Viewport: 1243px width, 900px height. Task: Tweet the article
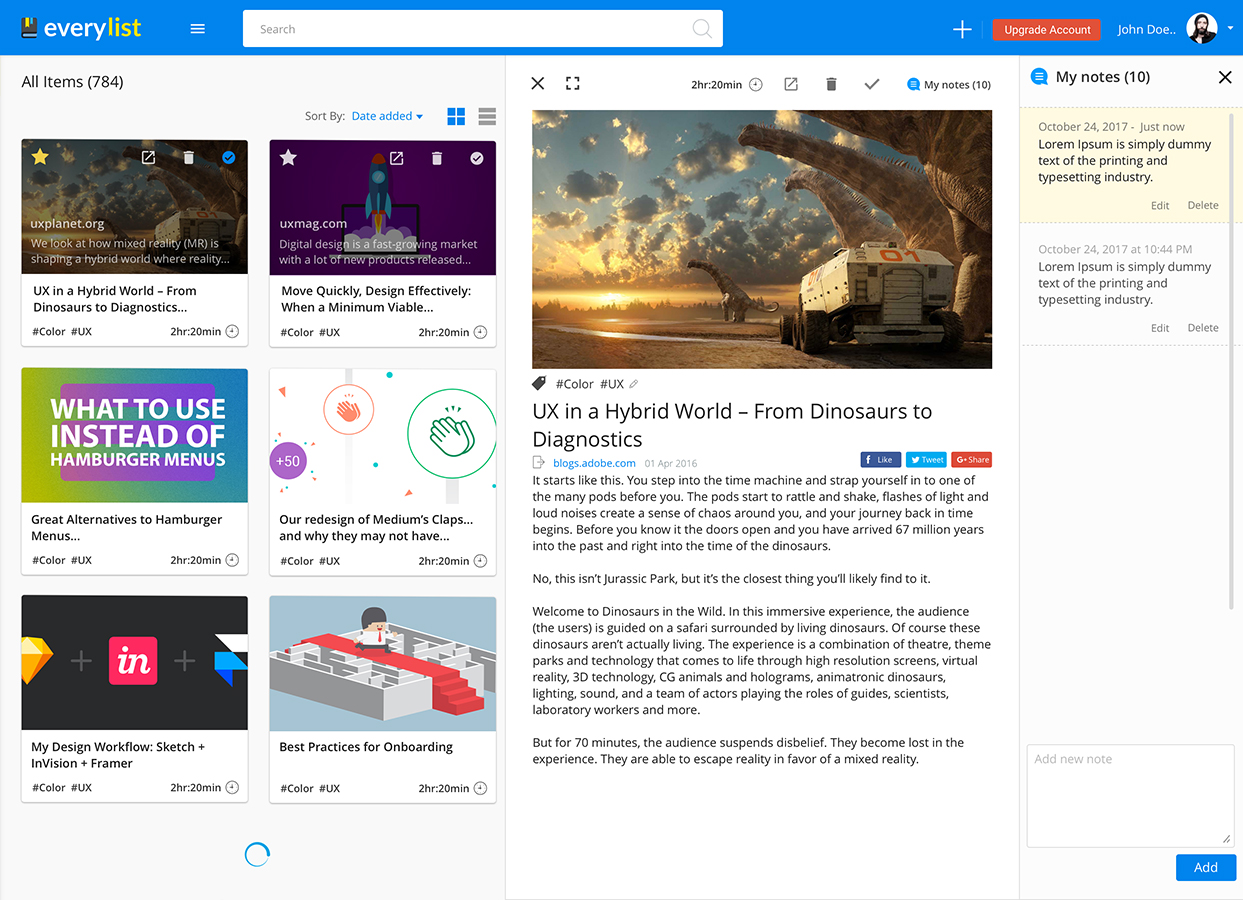point(926,460)
